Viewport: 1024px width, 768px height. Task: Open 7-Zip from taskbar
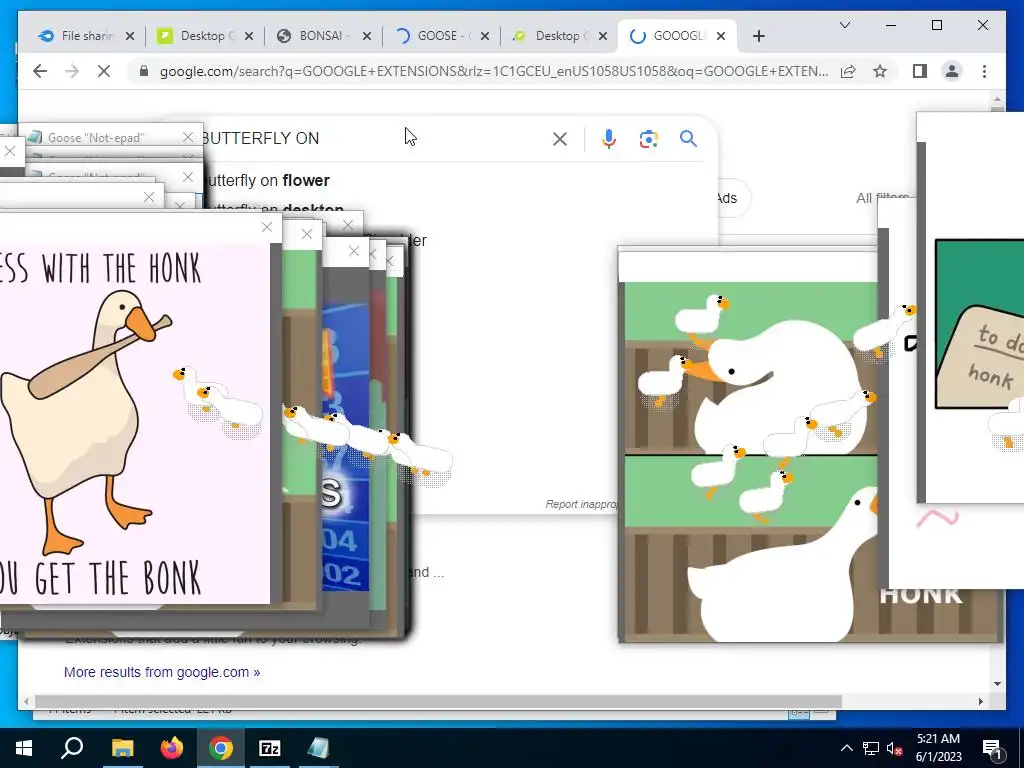[x=270, y=748]
